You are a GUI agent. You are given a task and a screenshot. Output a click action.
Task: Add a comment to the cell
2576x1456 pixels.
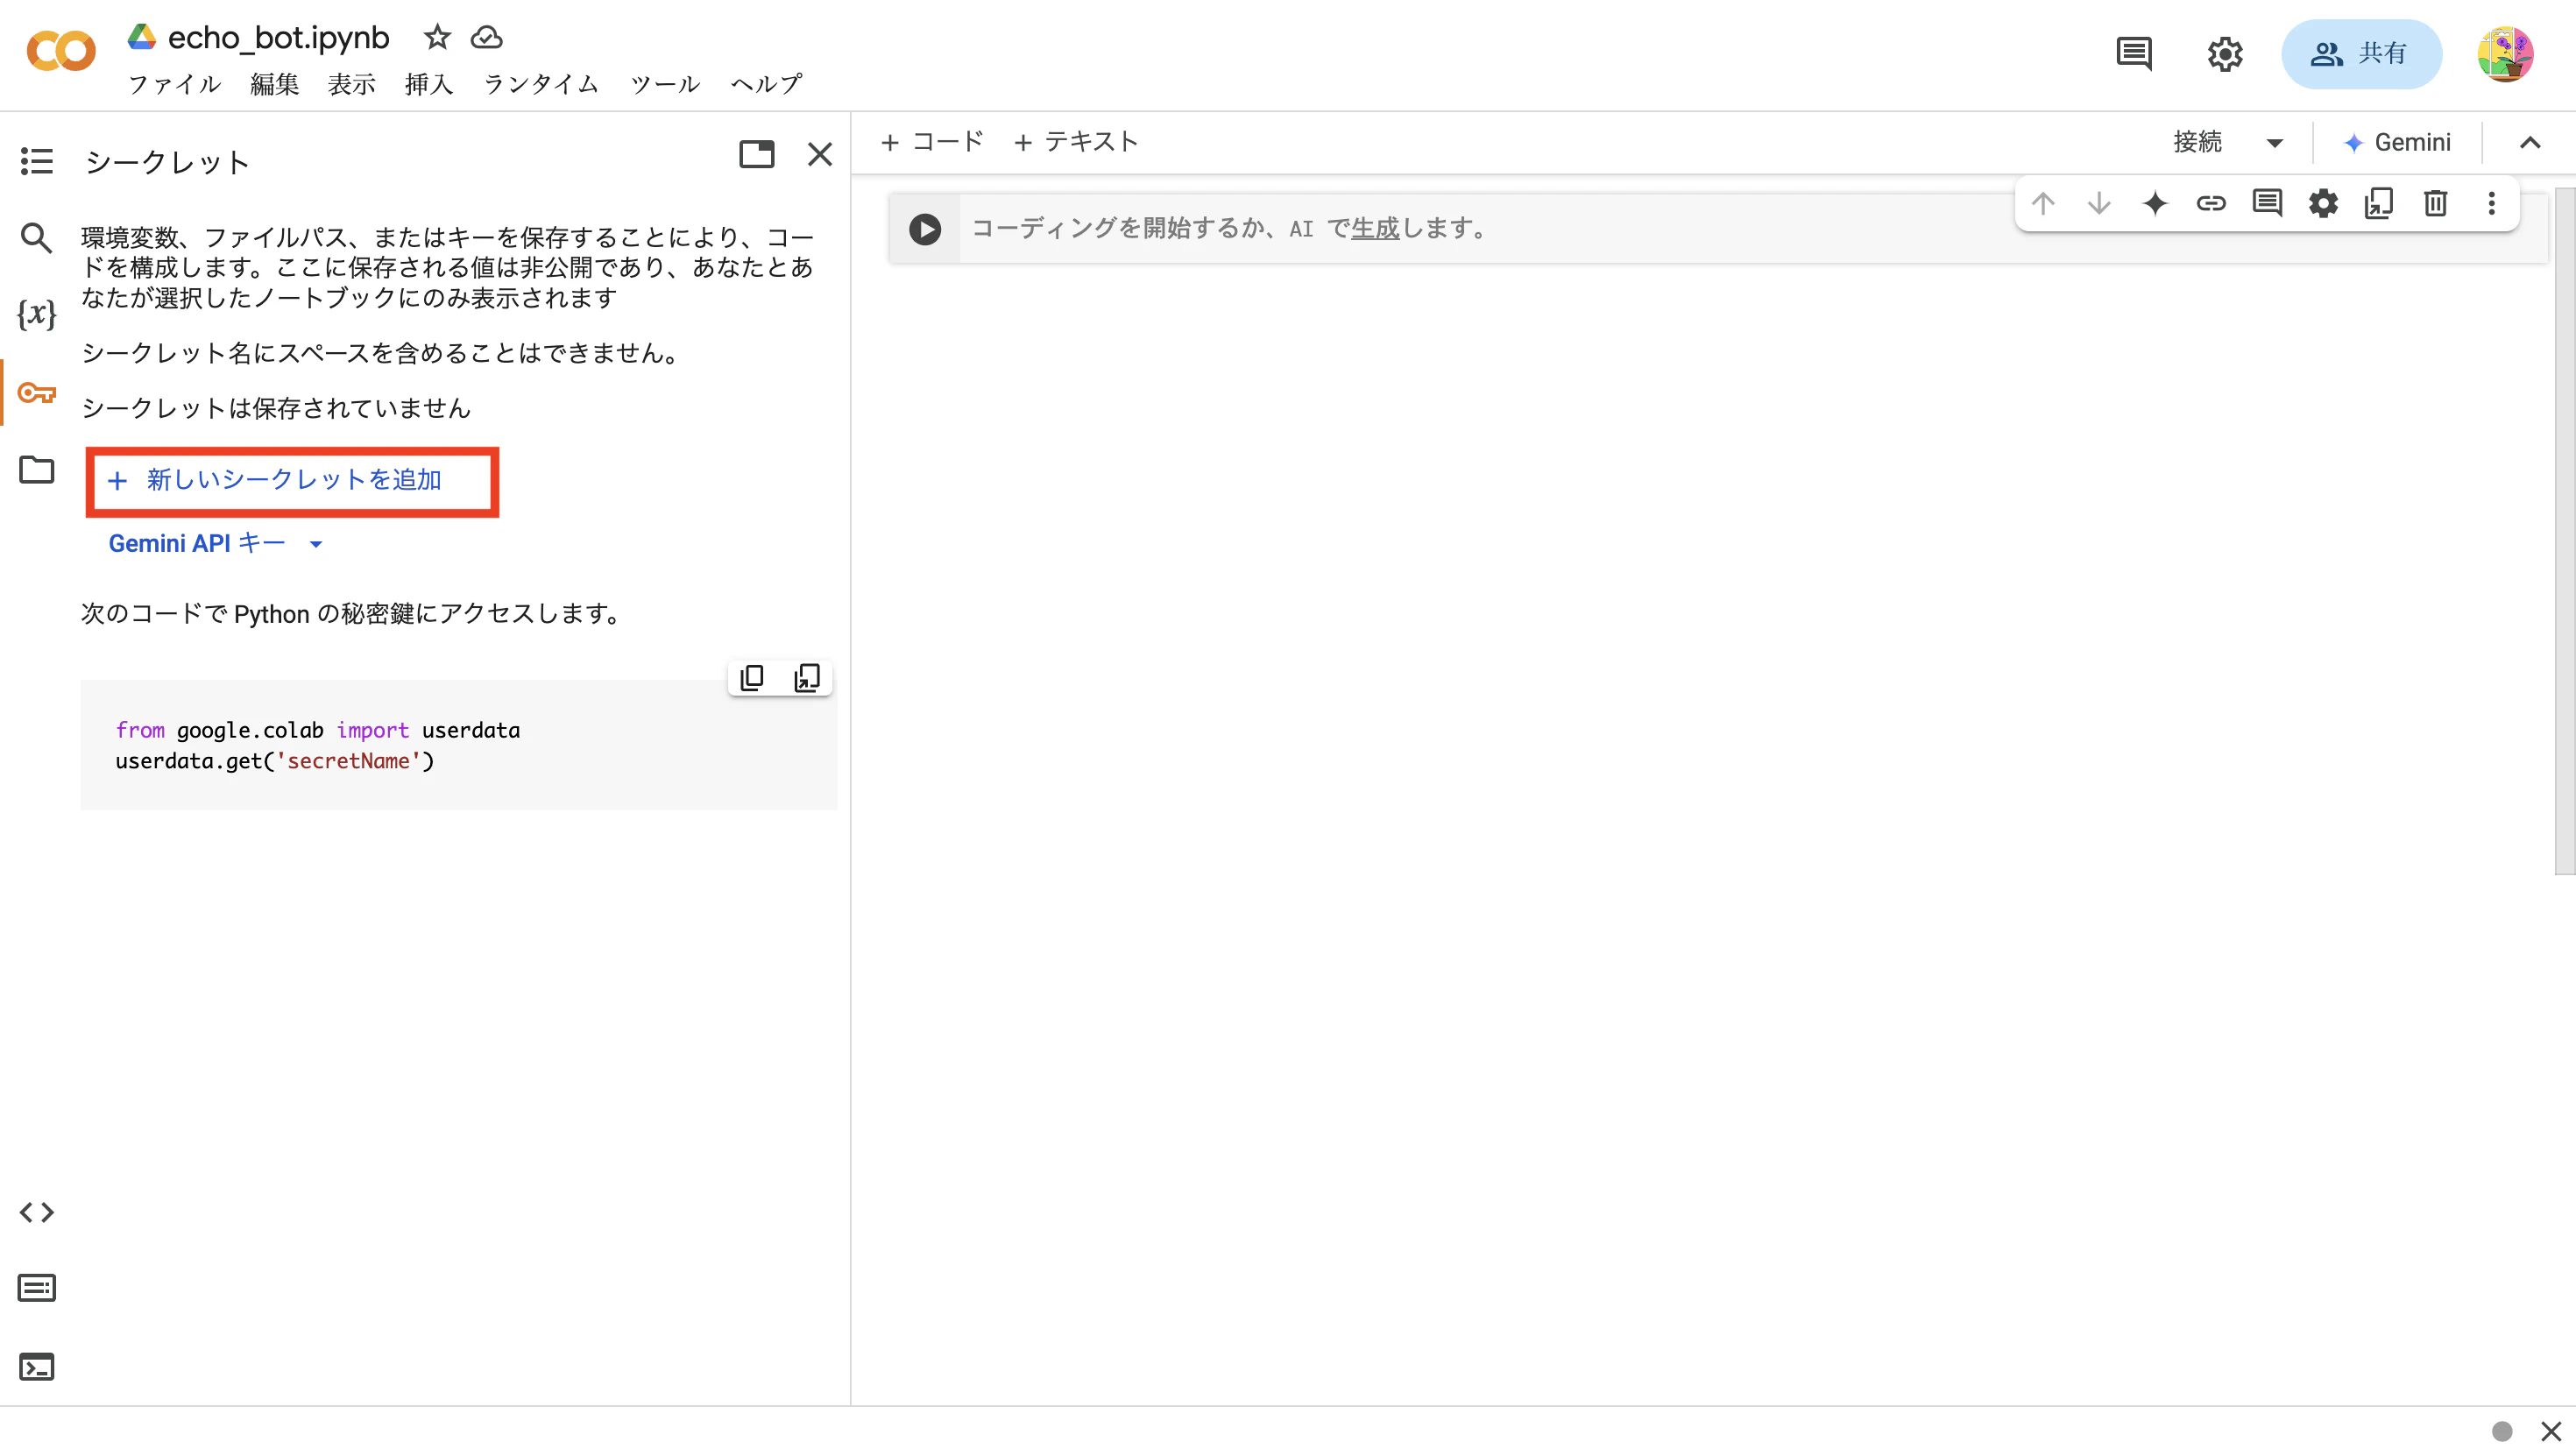click(2267, 204)
